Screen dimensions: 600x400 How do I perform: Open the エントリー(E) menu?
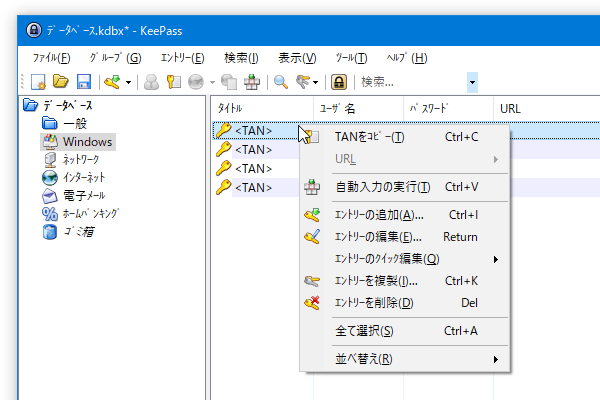tap(182, 58)
